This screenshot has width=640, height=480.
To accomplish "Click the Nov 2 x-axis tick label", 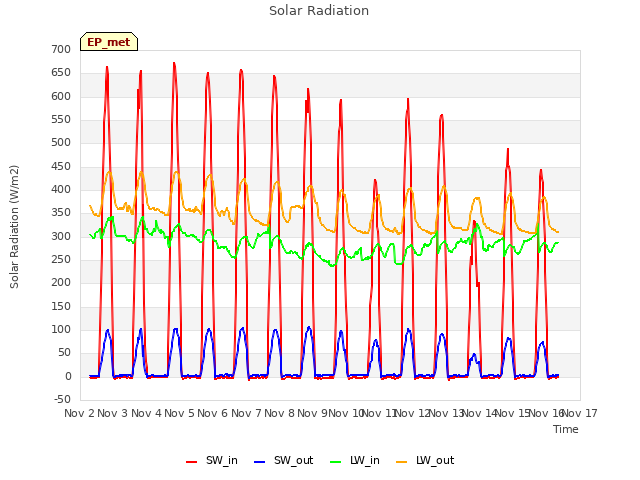I will (x=79, y=413).
